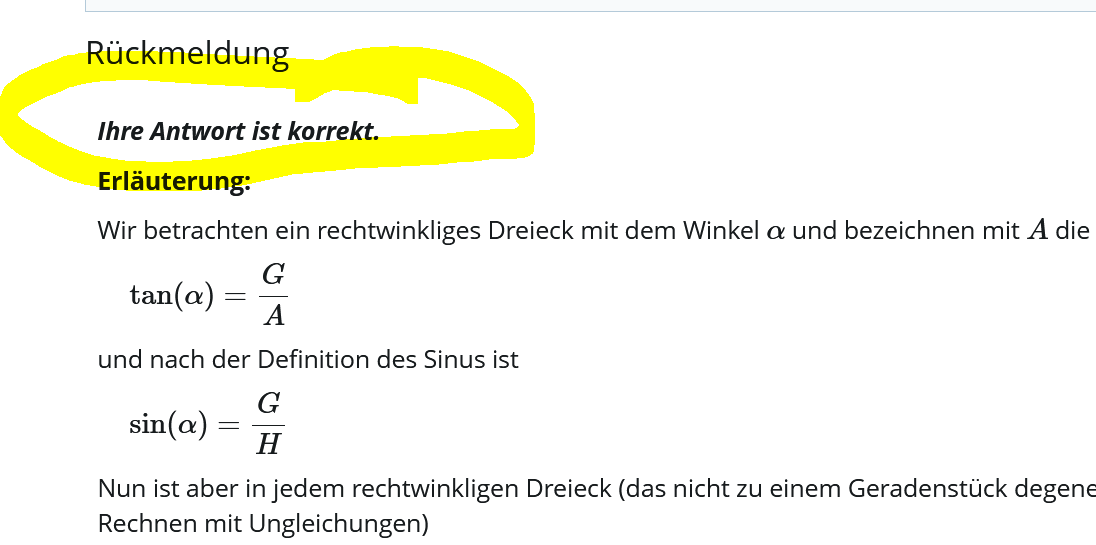The height and width of the screenshot is (545, 1096).
Task: Click the sin(α) term in the formula
Action: pyautogui.click(x=167, y=424)
